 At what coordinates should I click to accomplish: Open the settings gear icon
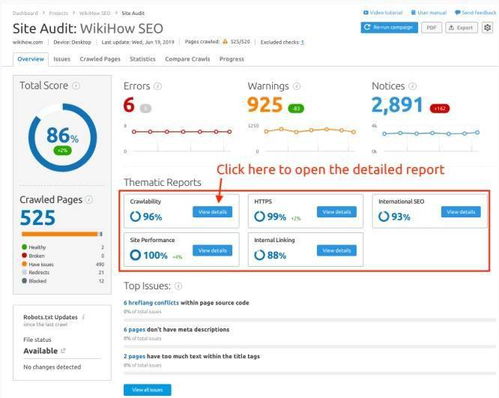point(487,27)
